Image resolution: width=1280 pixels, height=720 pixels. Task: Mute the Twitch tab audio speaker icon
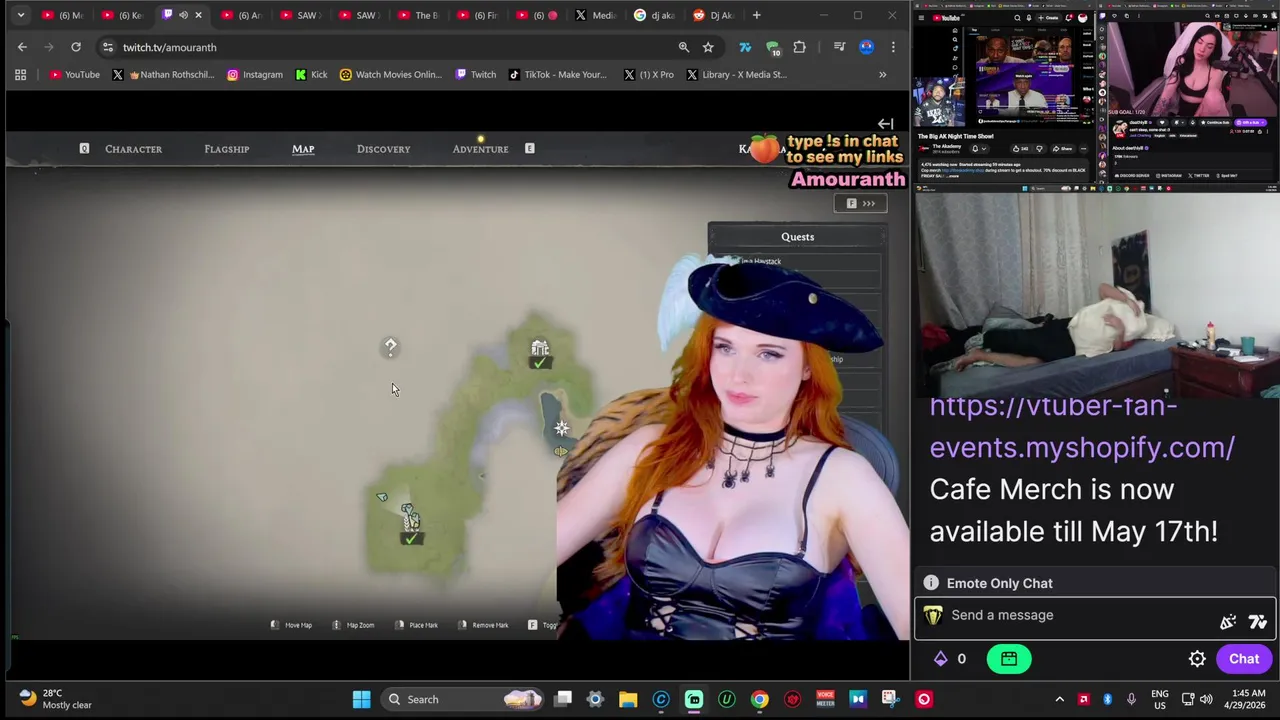point(183,15)
